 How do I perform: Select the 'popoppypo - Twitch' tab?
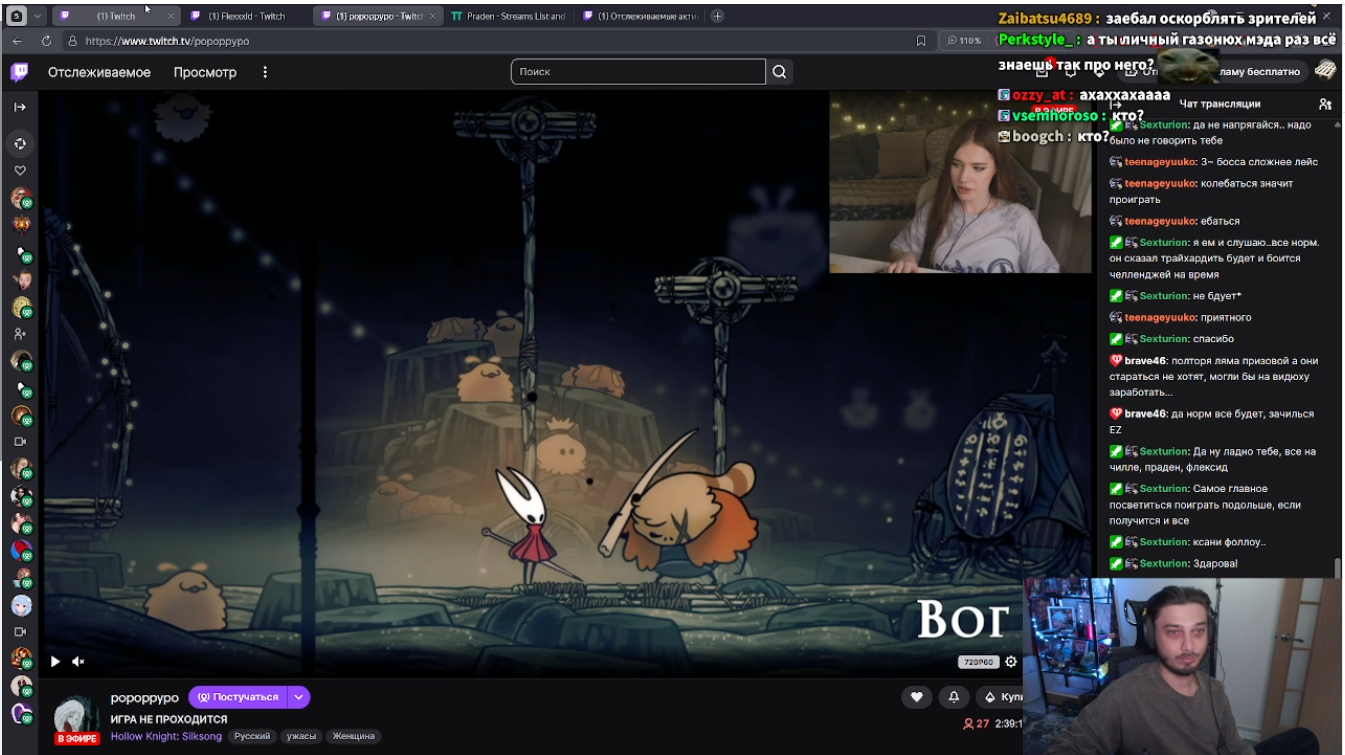click(x=379, y=16)
